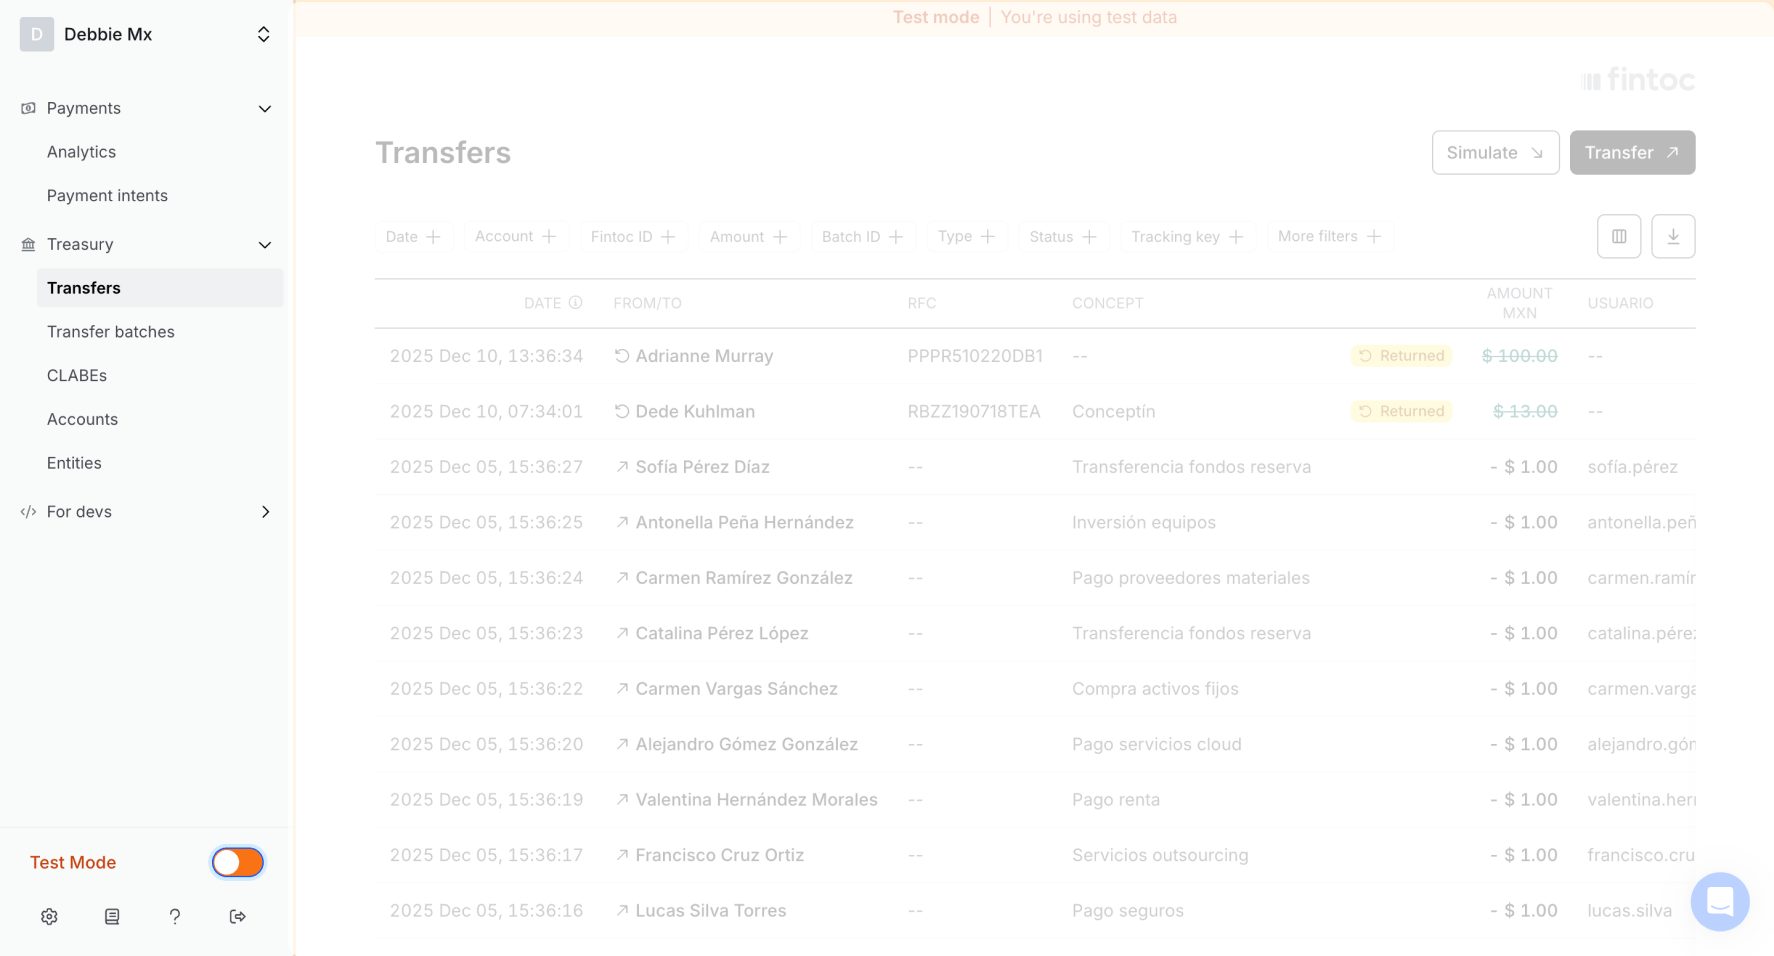This screenshot has width=1774, height=956.
Task: Click the AMOUNT MXN column header
Action: point(1519,303)
